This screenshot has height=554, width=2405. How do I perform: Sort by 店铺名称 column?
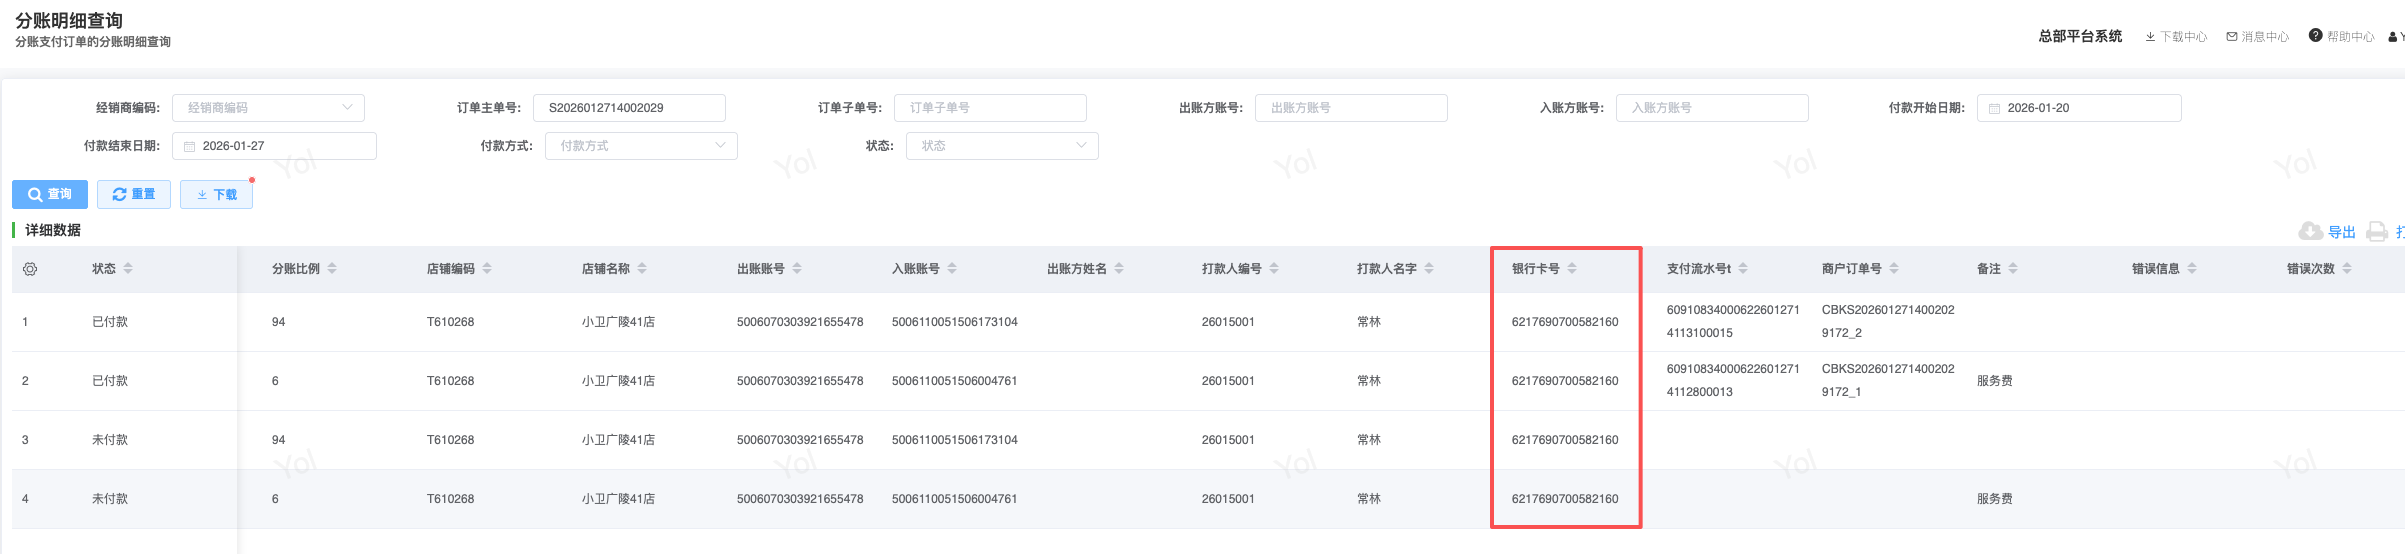click(642, 269)
